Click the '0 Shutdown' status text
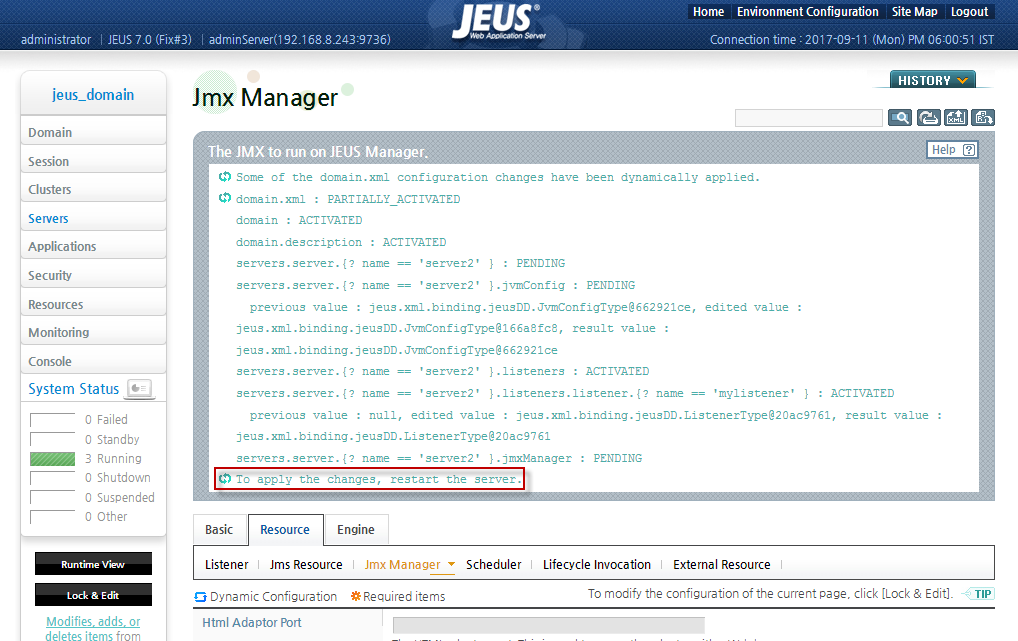 pyautogui.click(x=118, y=477)
